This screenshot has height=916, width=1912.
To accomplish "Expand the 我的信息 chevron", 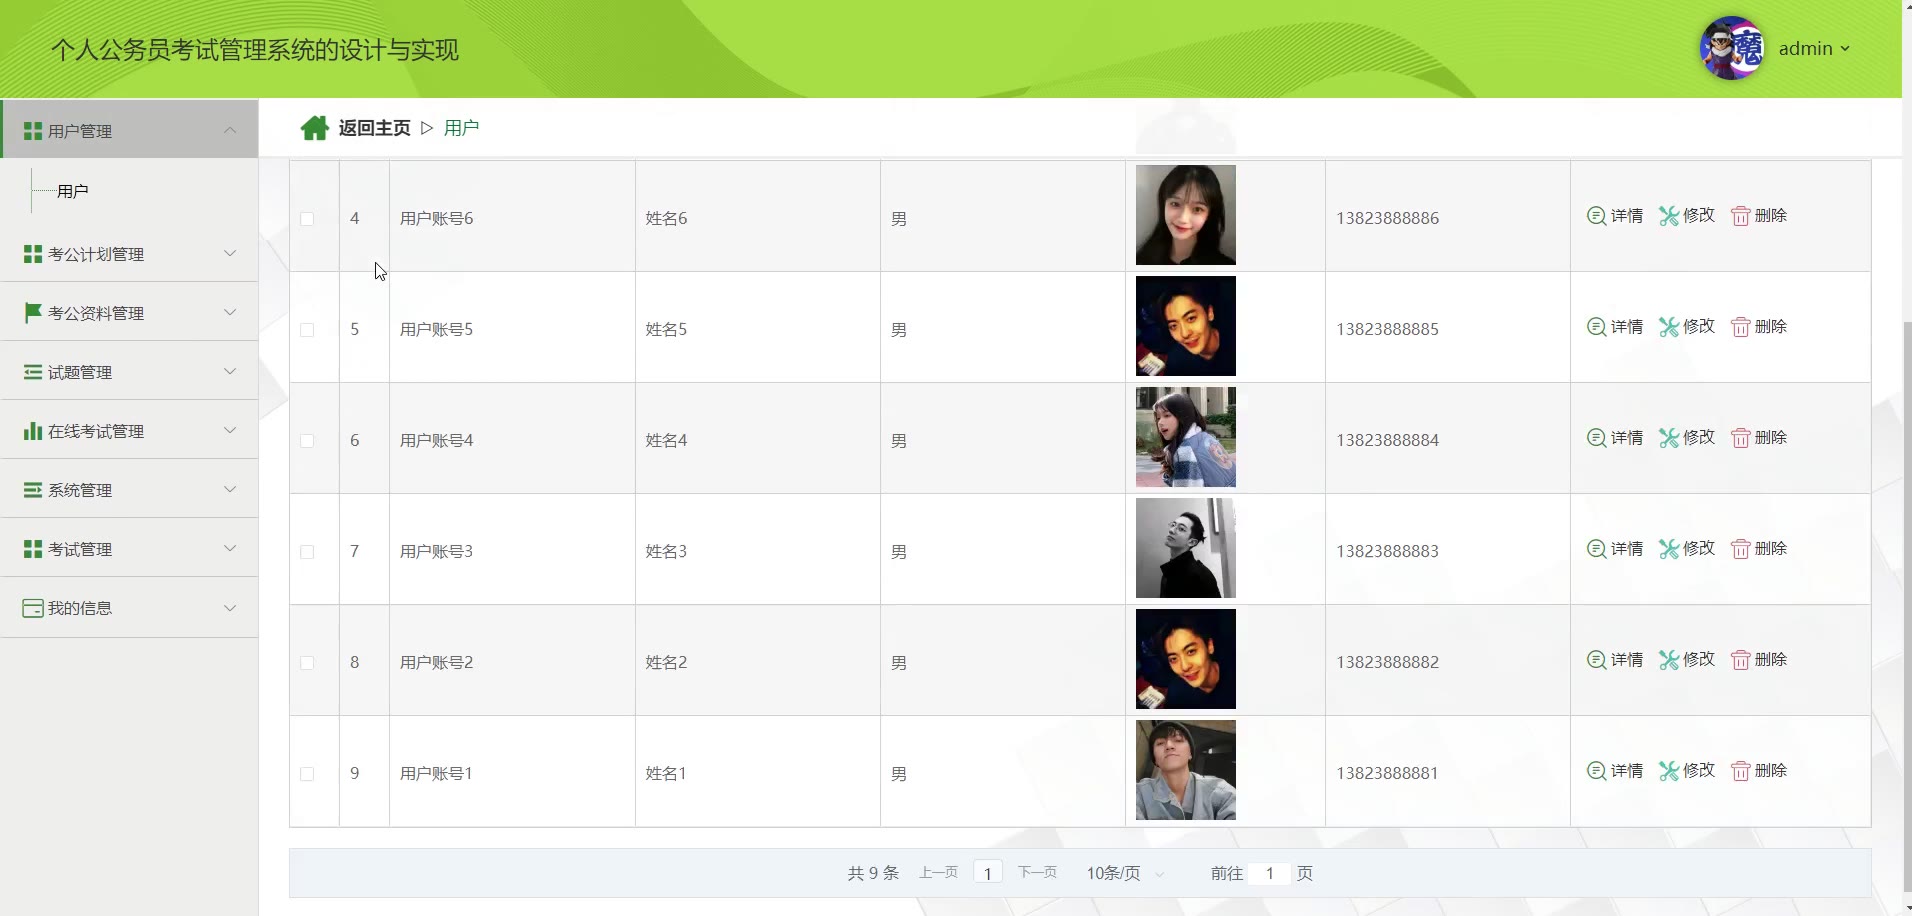I will pos(230,608).
